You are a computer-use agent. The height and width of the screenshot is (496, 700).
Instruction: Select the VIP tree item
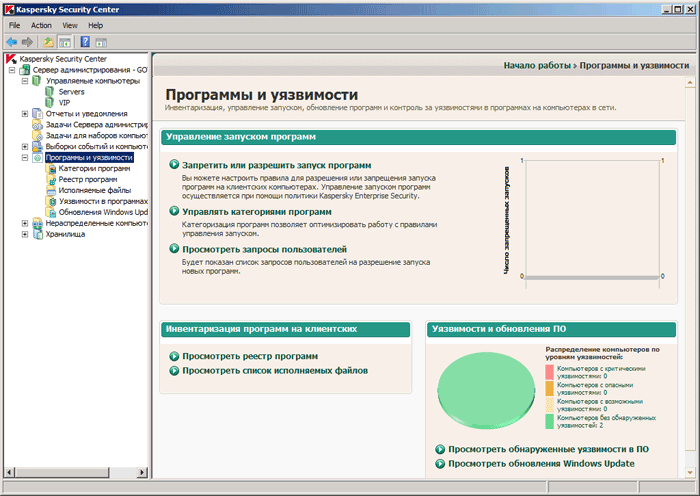[x=65, y=102]
